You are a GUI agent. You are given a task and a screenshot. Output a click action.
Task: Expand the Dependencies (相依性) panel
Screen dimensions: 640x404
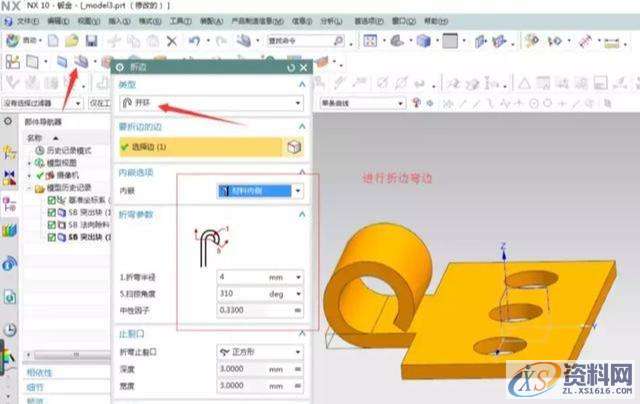(39, 372)
